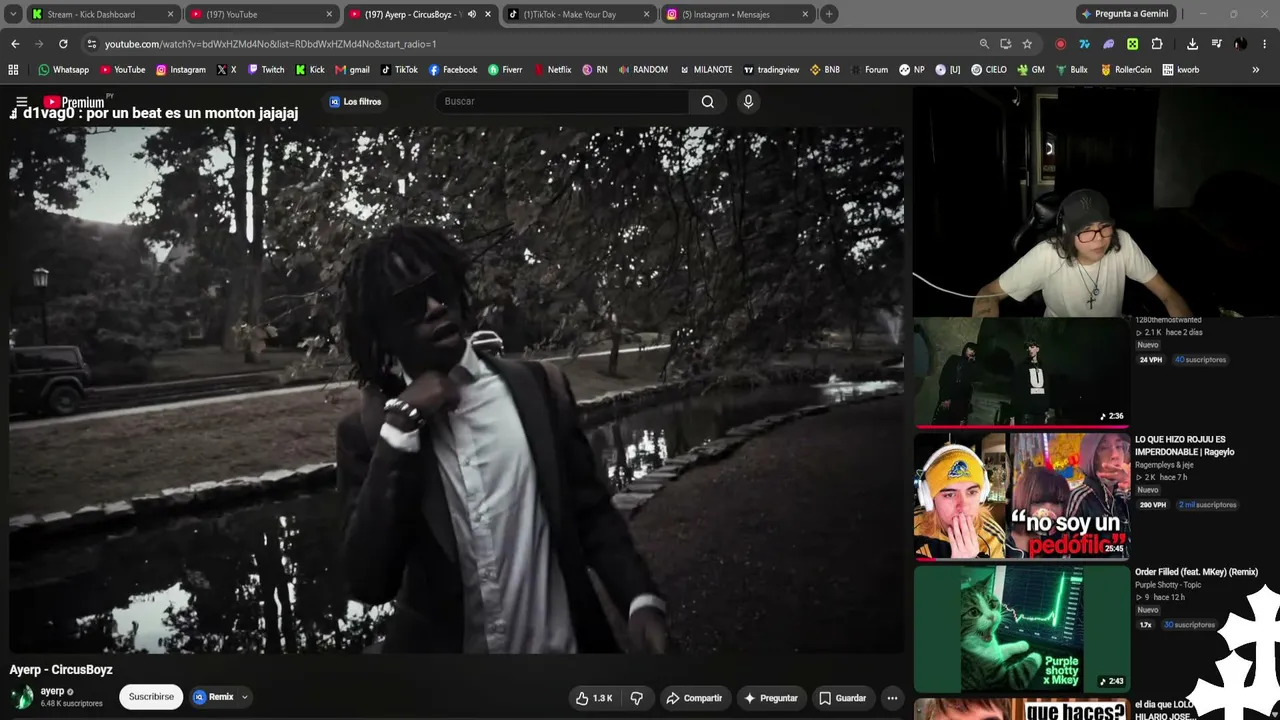Open the Fiverr bookmark
This screenshot has height=720, width=1280.
(505, 70)
